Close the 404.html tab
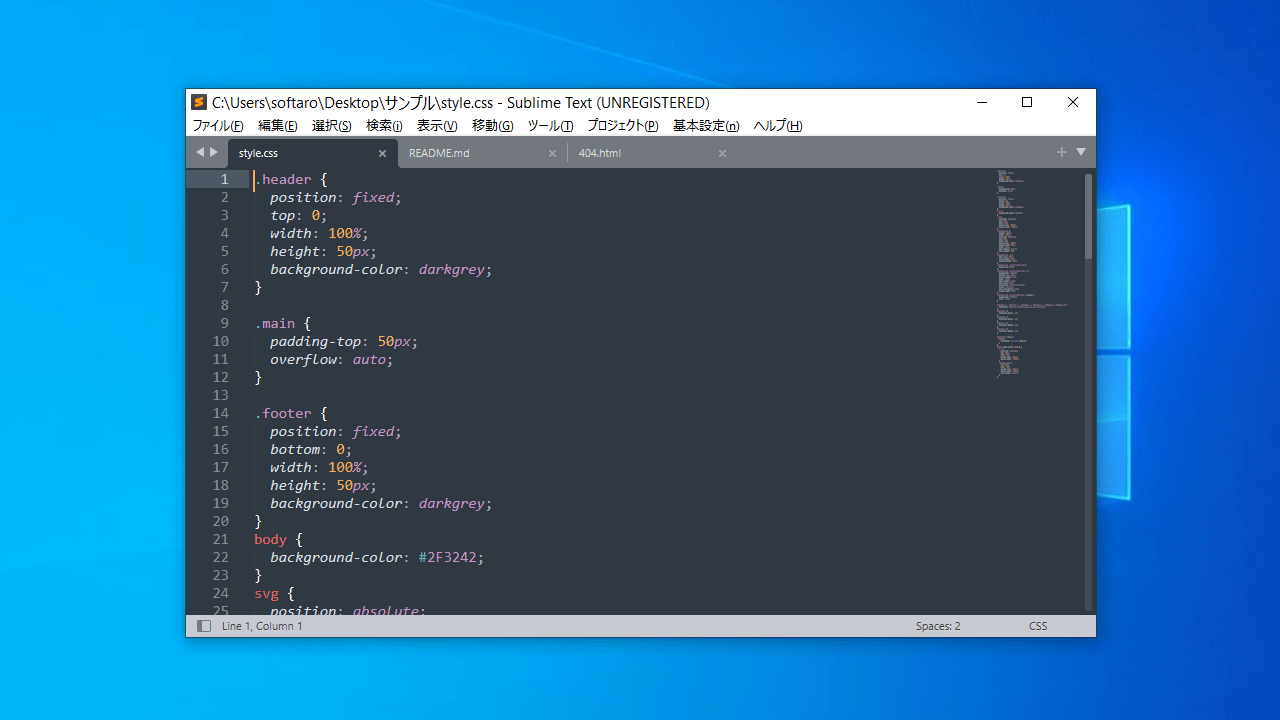1280x720 pixels. 722,153
